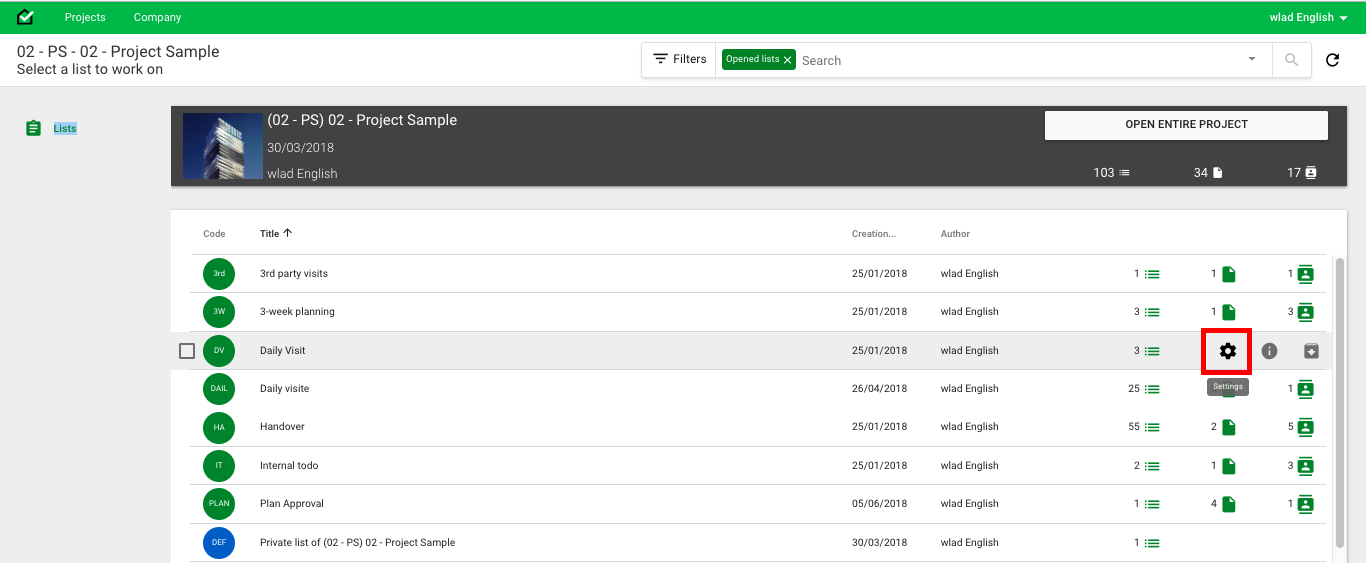Select Lists in the sidebar
The height and width of the screenshot is (563, 1366).
[x=65, y=128]
